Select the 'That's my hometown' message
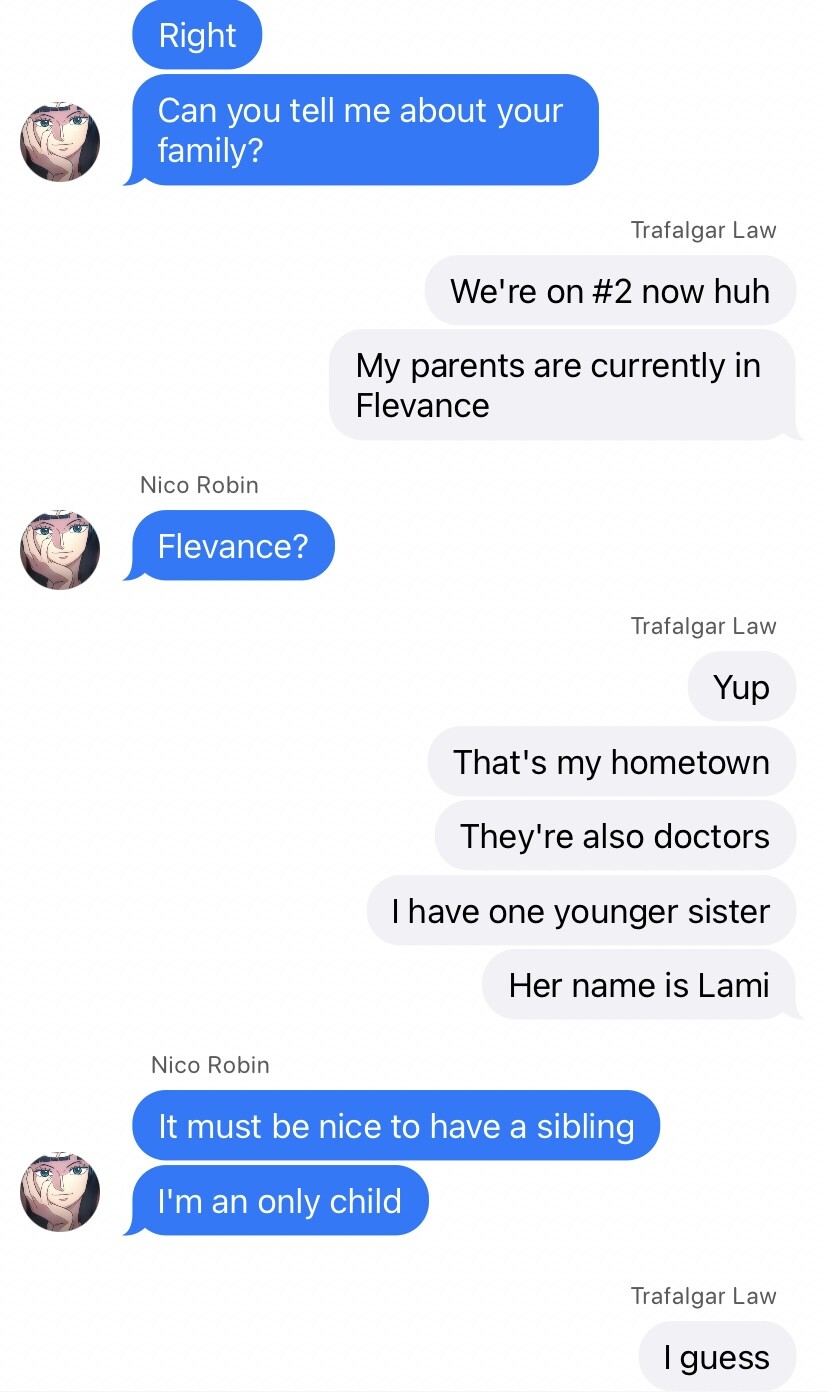Screen dimensions: 828x1392 click(612, 762)
